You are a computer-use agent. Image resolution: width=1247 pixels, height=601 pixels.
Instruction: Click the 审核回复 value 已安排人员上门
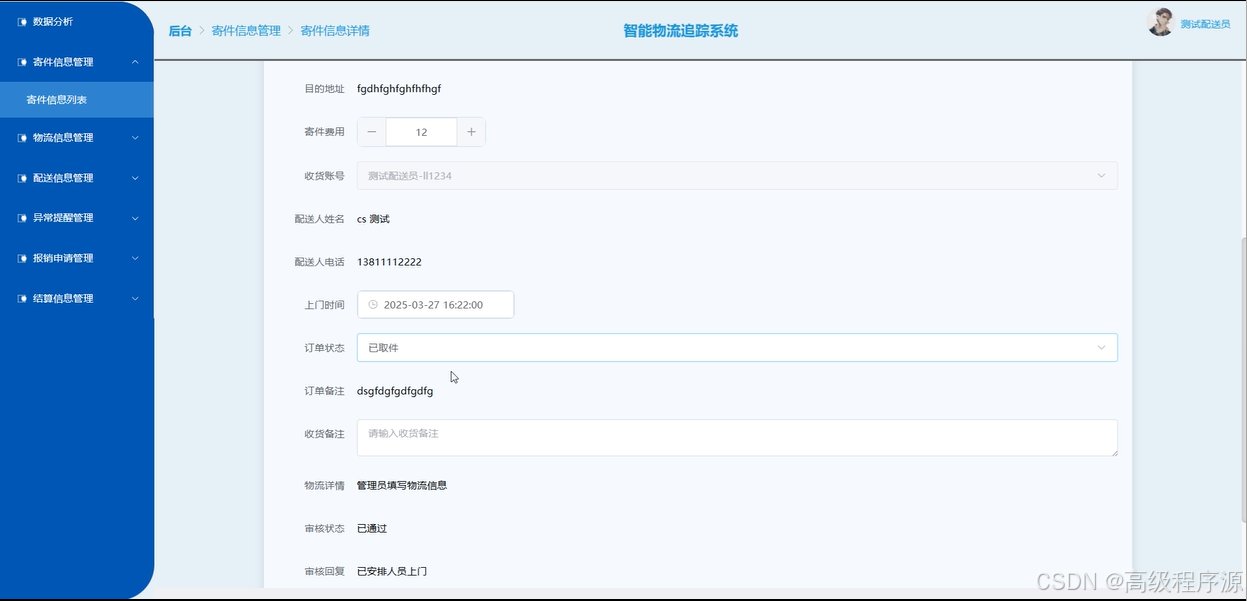(392, 571)
